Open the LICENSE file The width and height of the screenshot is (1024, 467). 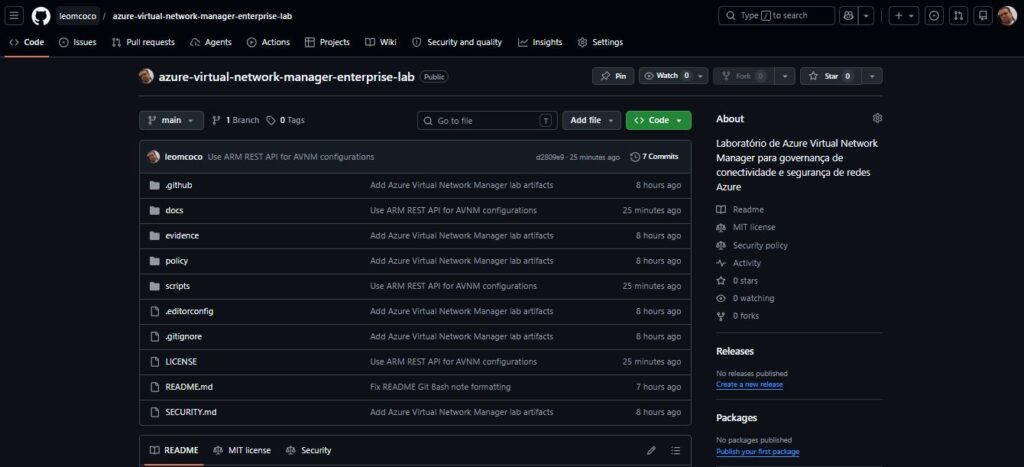[181, 361]
